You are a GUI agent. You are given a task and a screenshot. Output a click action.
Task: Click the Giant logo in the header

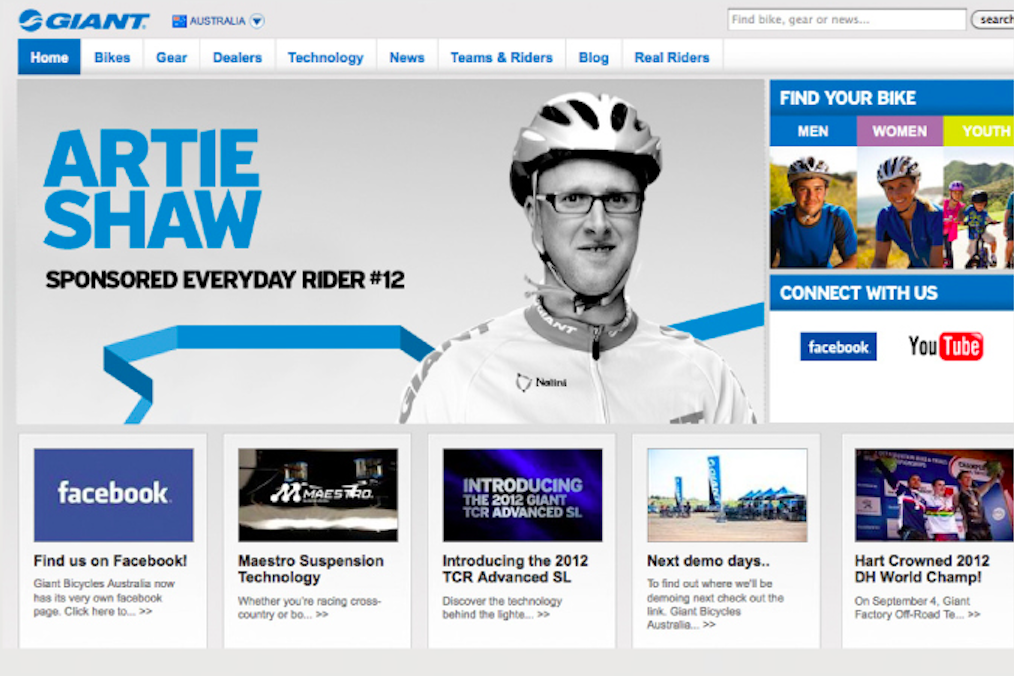coord(84,21)
